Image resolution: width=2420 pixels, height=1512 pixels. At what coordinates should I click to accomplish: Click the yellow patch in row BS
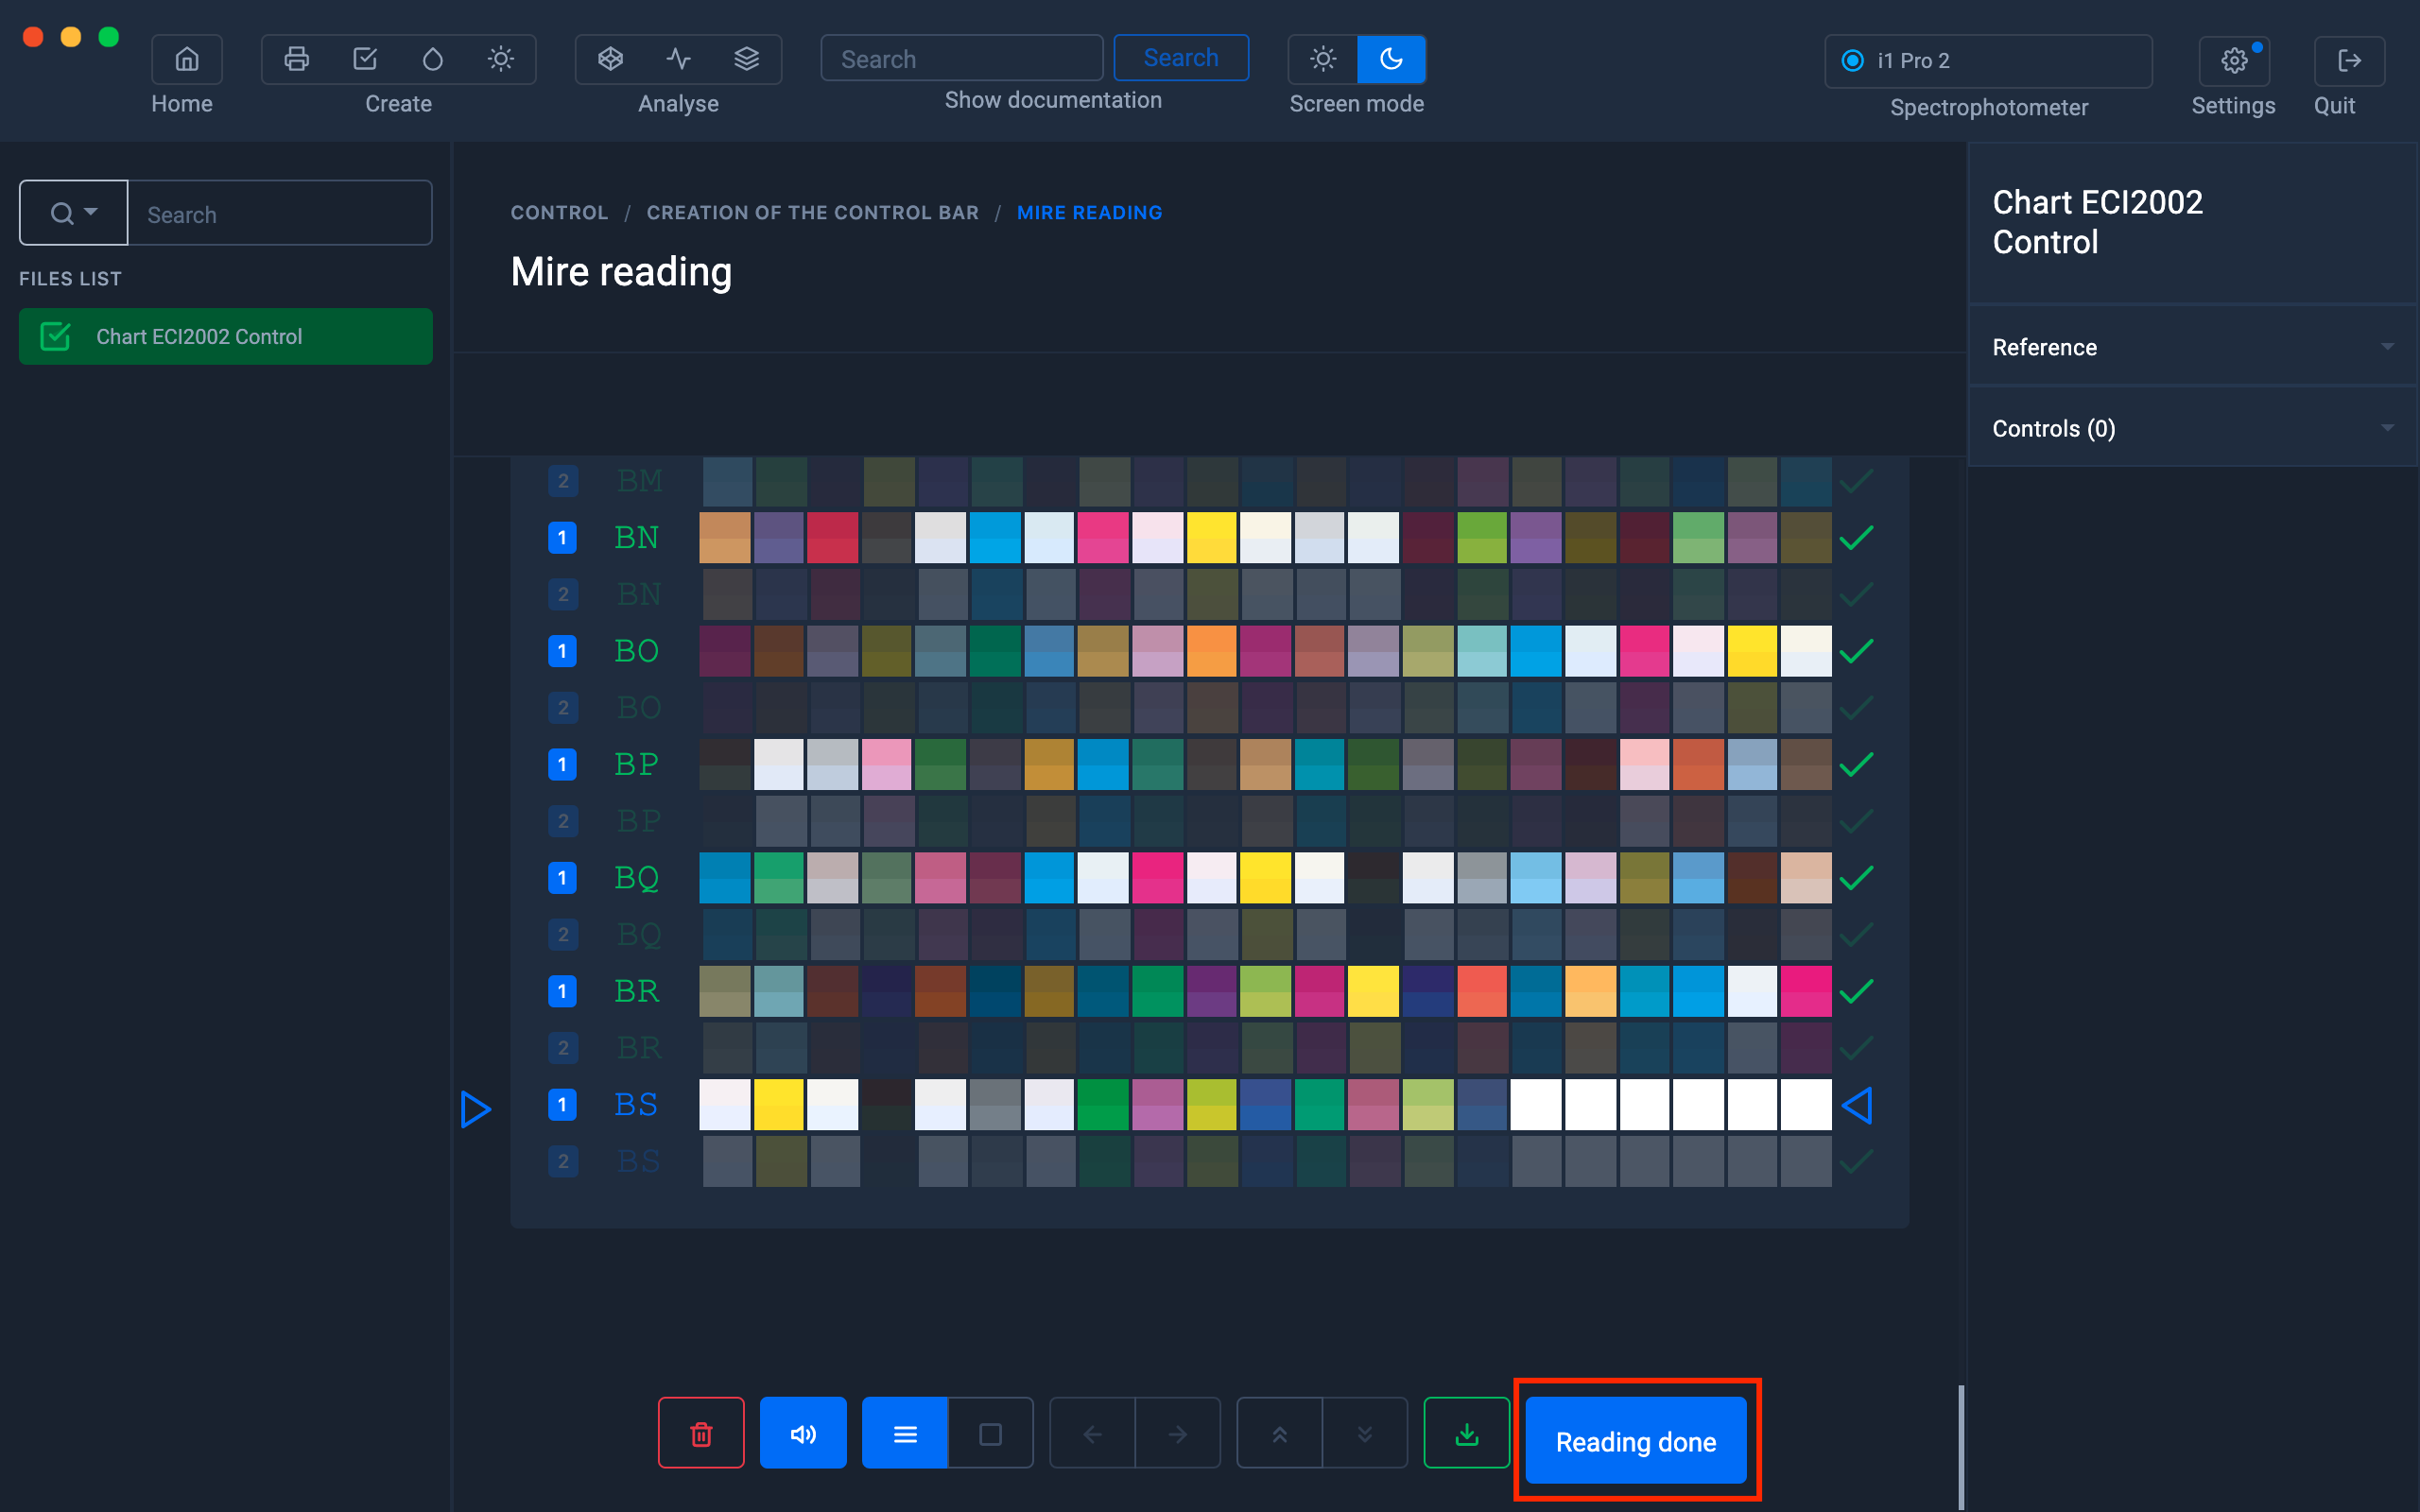tap(778, 1104)
